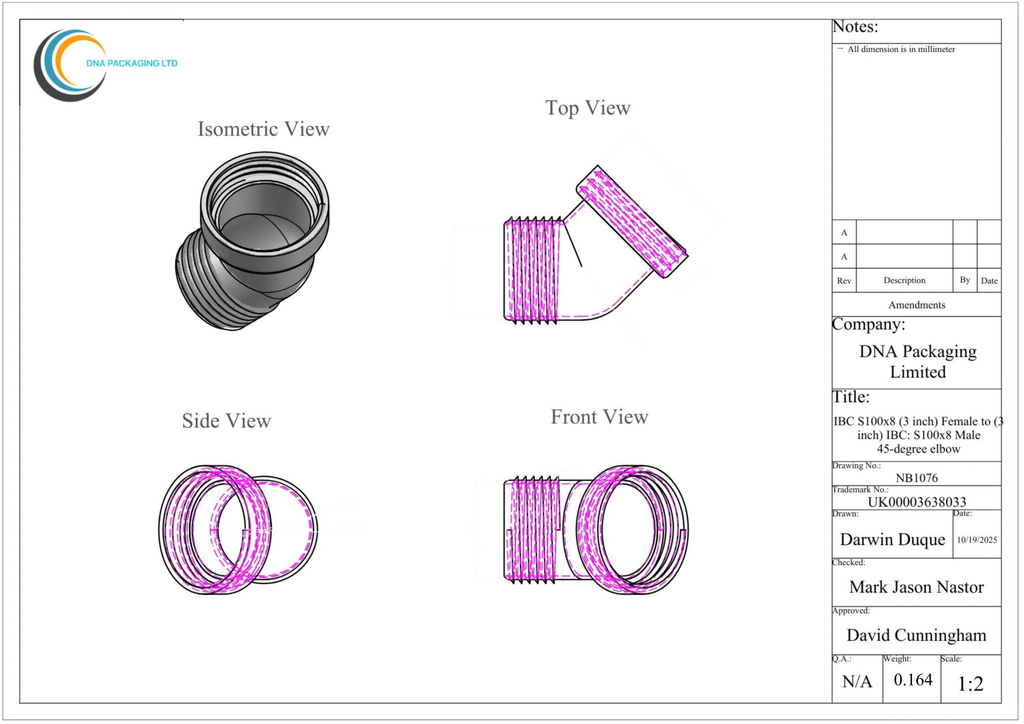Click the Scale: label
The width and height of the screenshot is (1024, 724).
coord(951,659)
